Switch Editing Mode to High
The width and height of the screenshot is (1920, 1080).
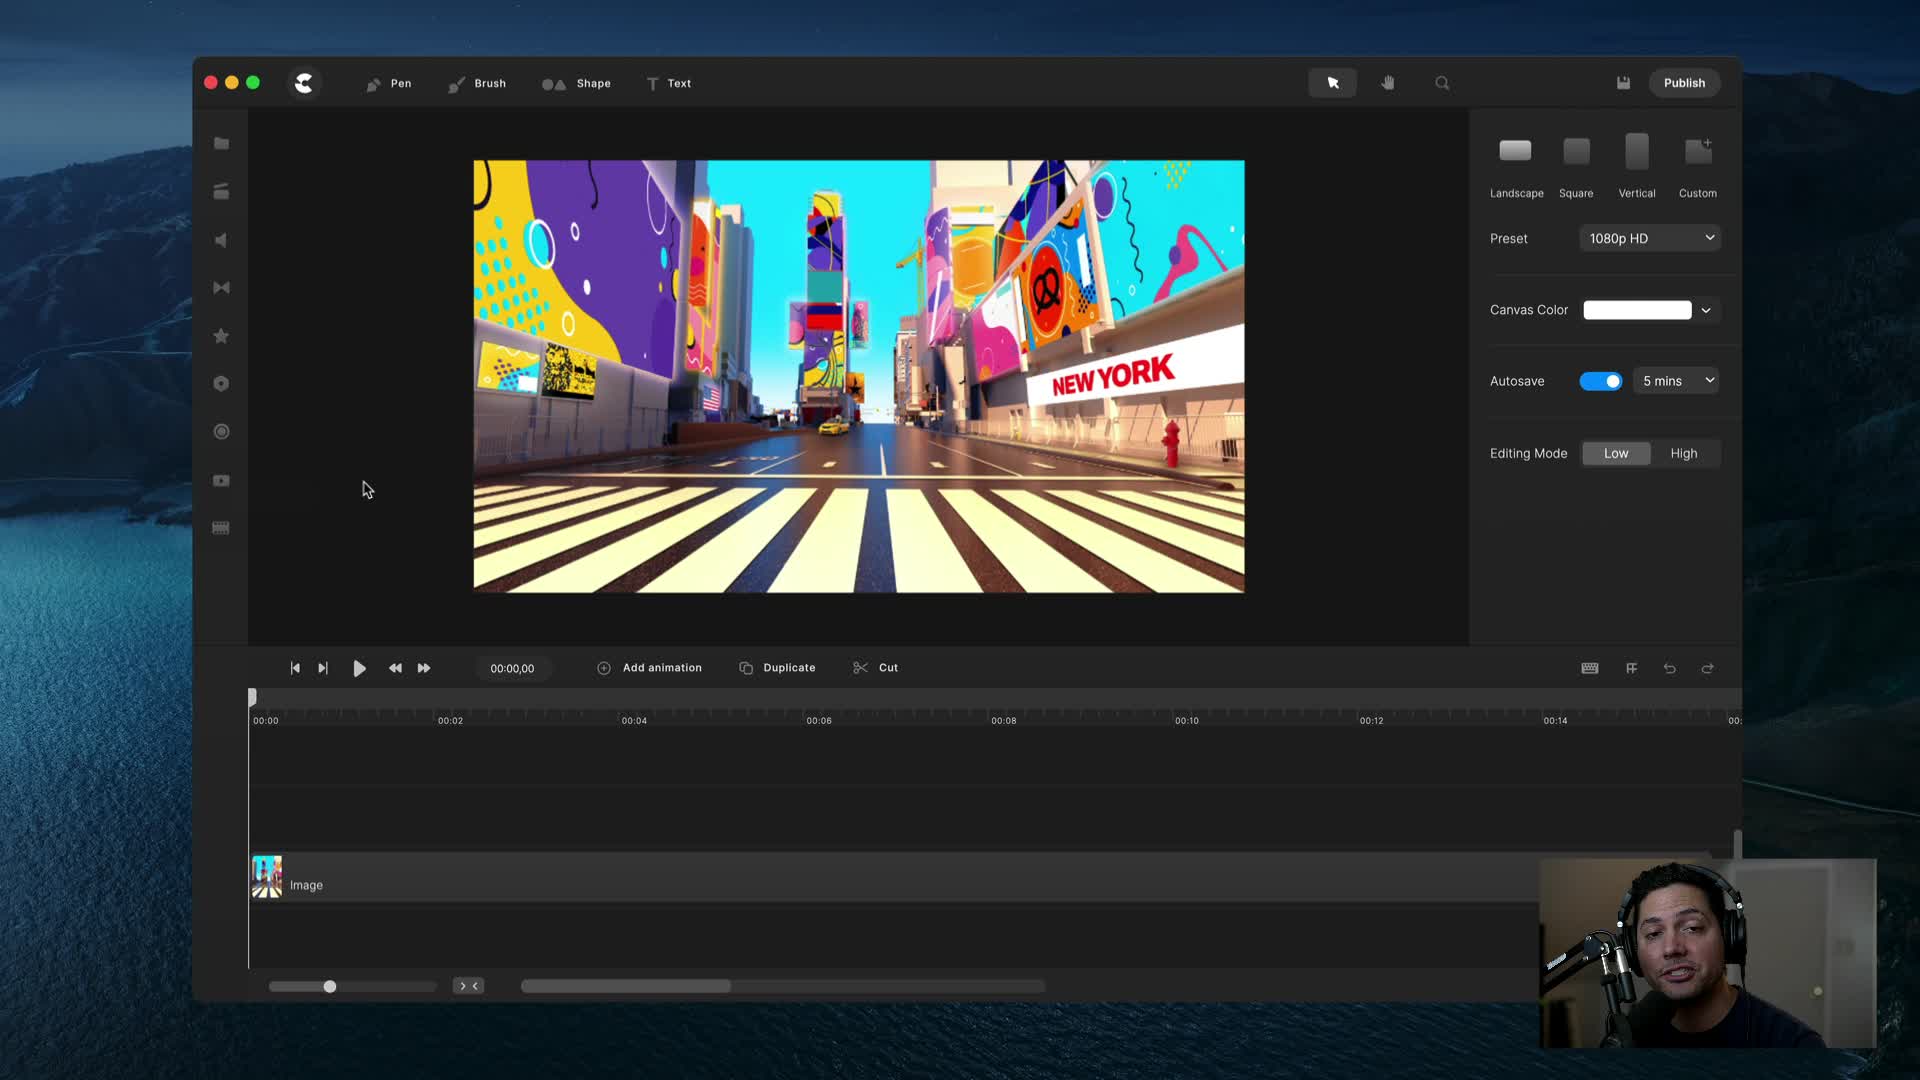(1684, 452)
